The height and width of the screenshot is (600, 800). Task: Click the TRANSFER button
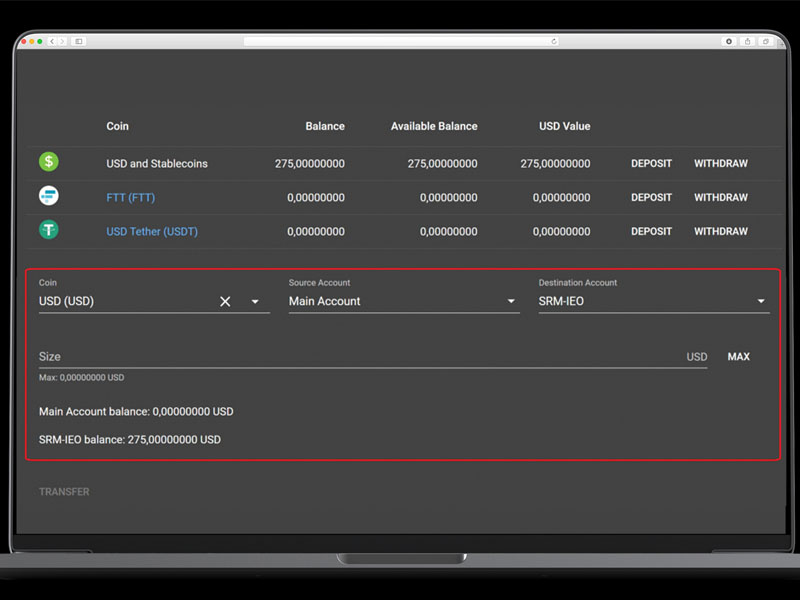[x=64, y=492]
